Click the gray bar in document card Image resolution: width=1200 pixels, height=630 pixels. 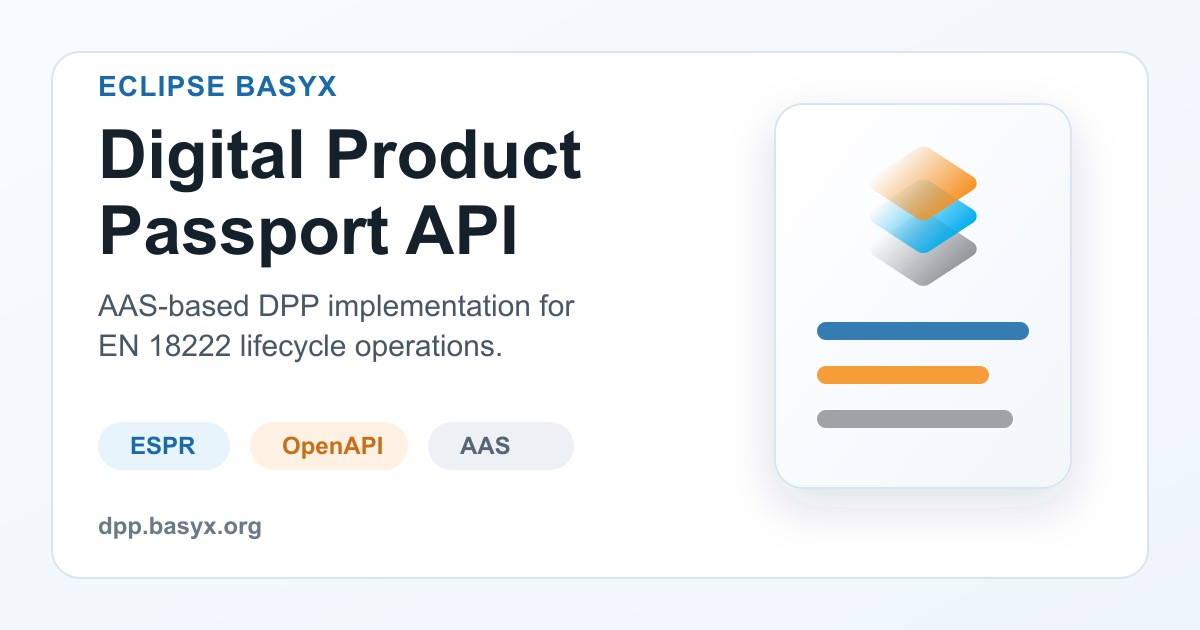(915, 419)
